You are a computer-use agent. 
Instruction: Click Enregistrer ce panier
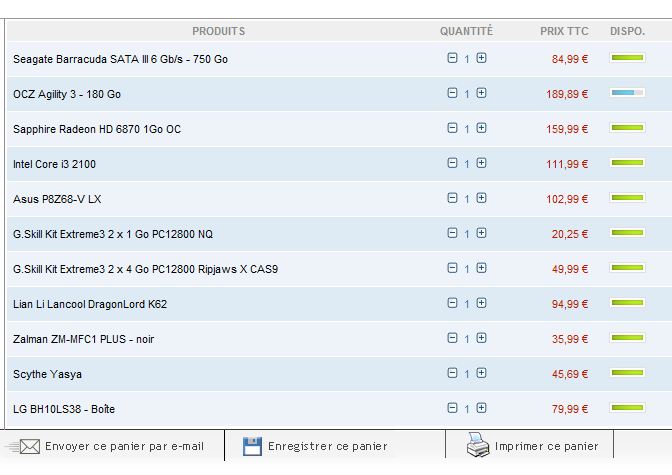(327, 446)
